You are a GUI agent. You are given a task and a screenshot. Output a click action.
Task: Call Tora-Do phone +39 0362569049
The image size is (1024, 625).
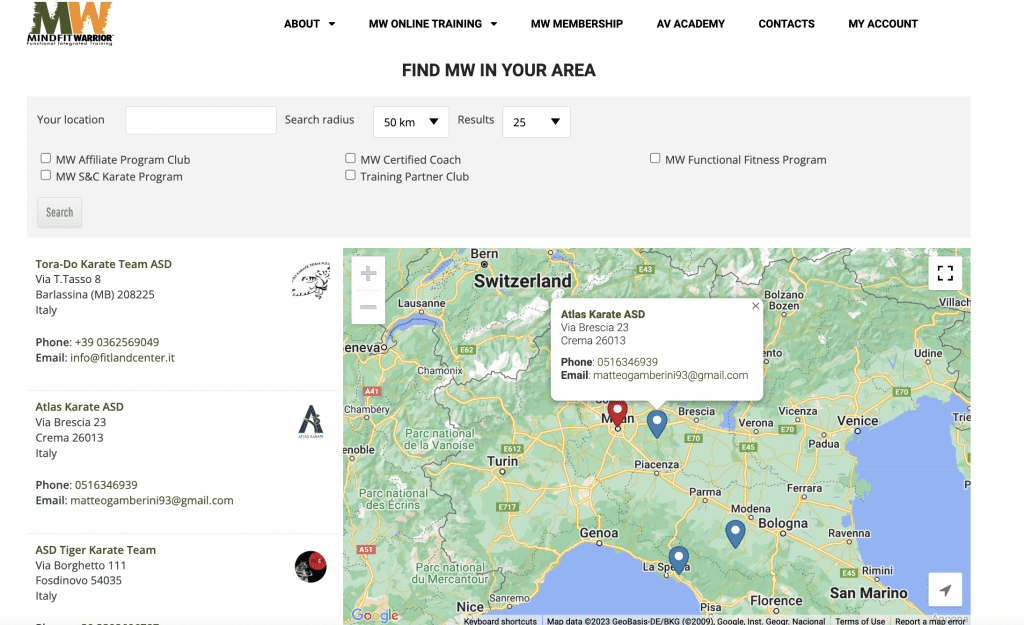(x=117, y=342)
